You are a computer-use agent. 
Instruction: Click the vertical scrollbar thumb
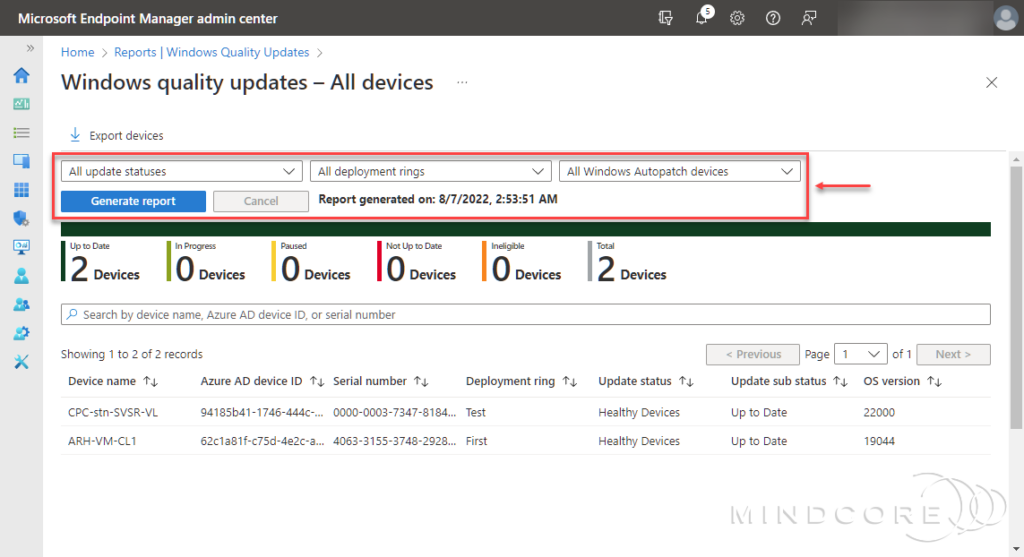1016,297
